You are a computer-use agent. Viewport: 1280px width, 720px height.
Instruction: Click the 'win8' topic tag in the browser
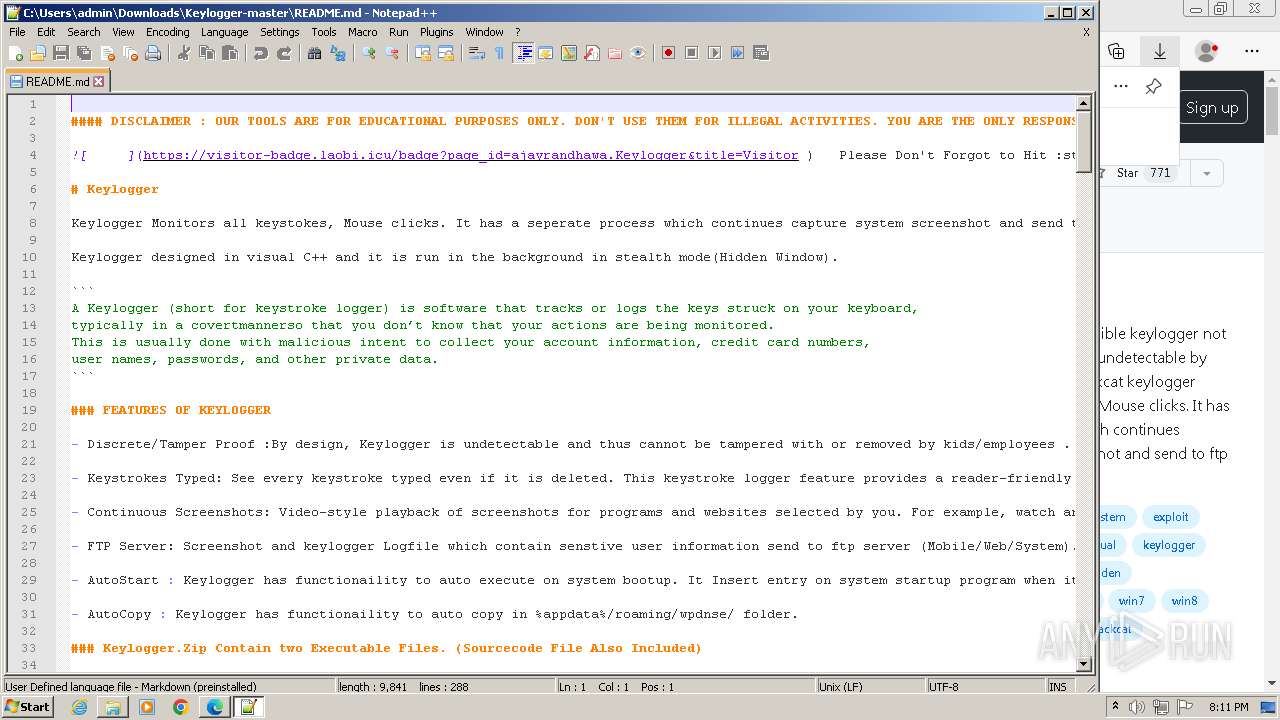(1184, 601)
